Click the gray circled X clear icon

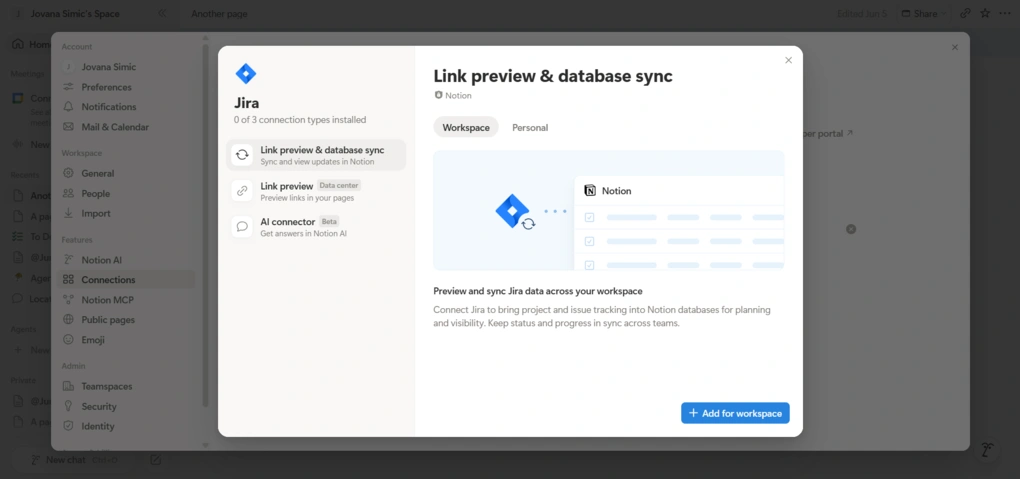point(851,229)
